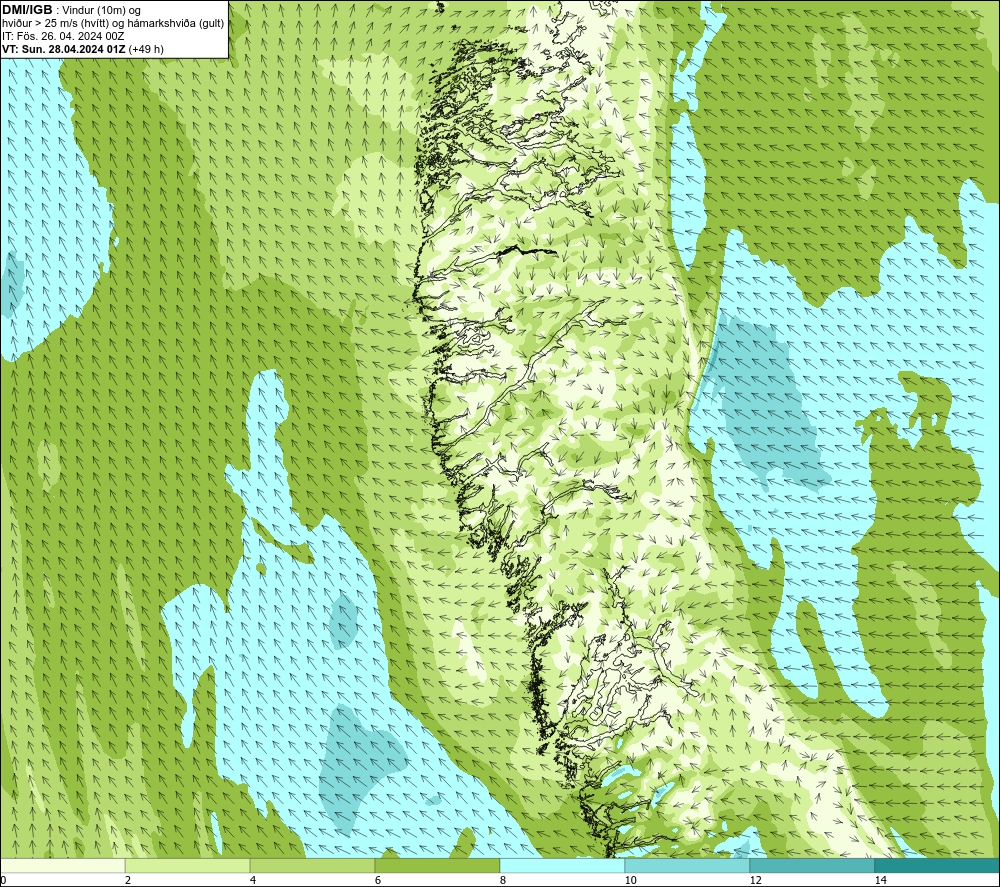Click the light cyan 8–10 m/s legend swatch

point(562,865)
